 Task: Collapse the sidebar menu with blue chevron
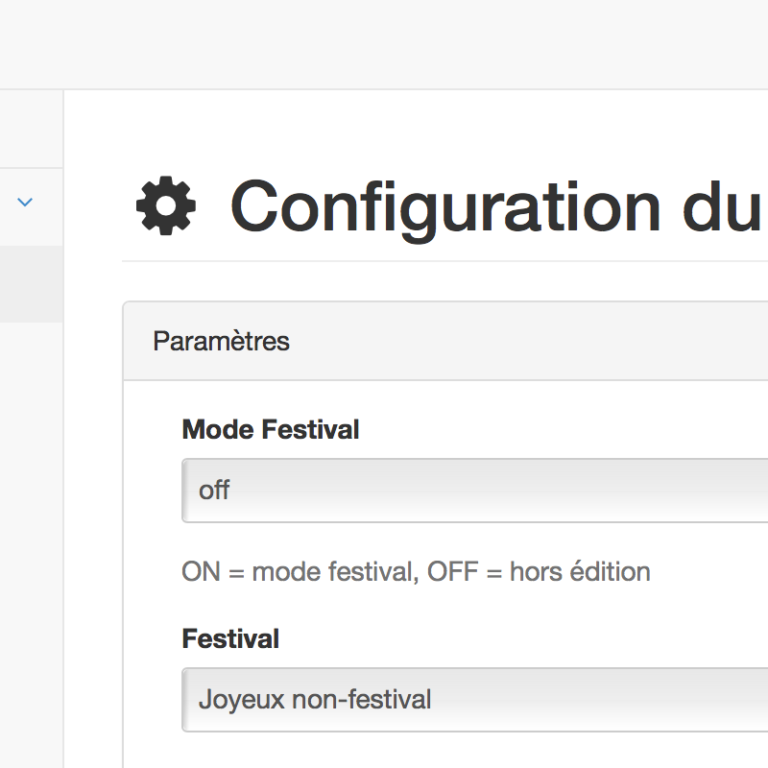pos(26,202)
